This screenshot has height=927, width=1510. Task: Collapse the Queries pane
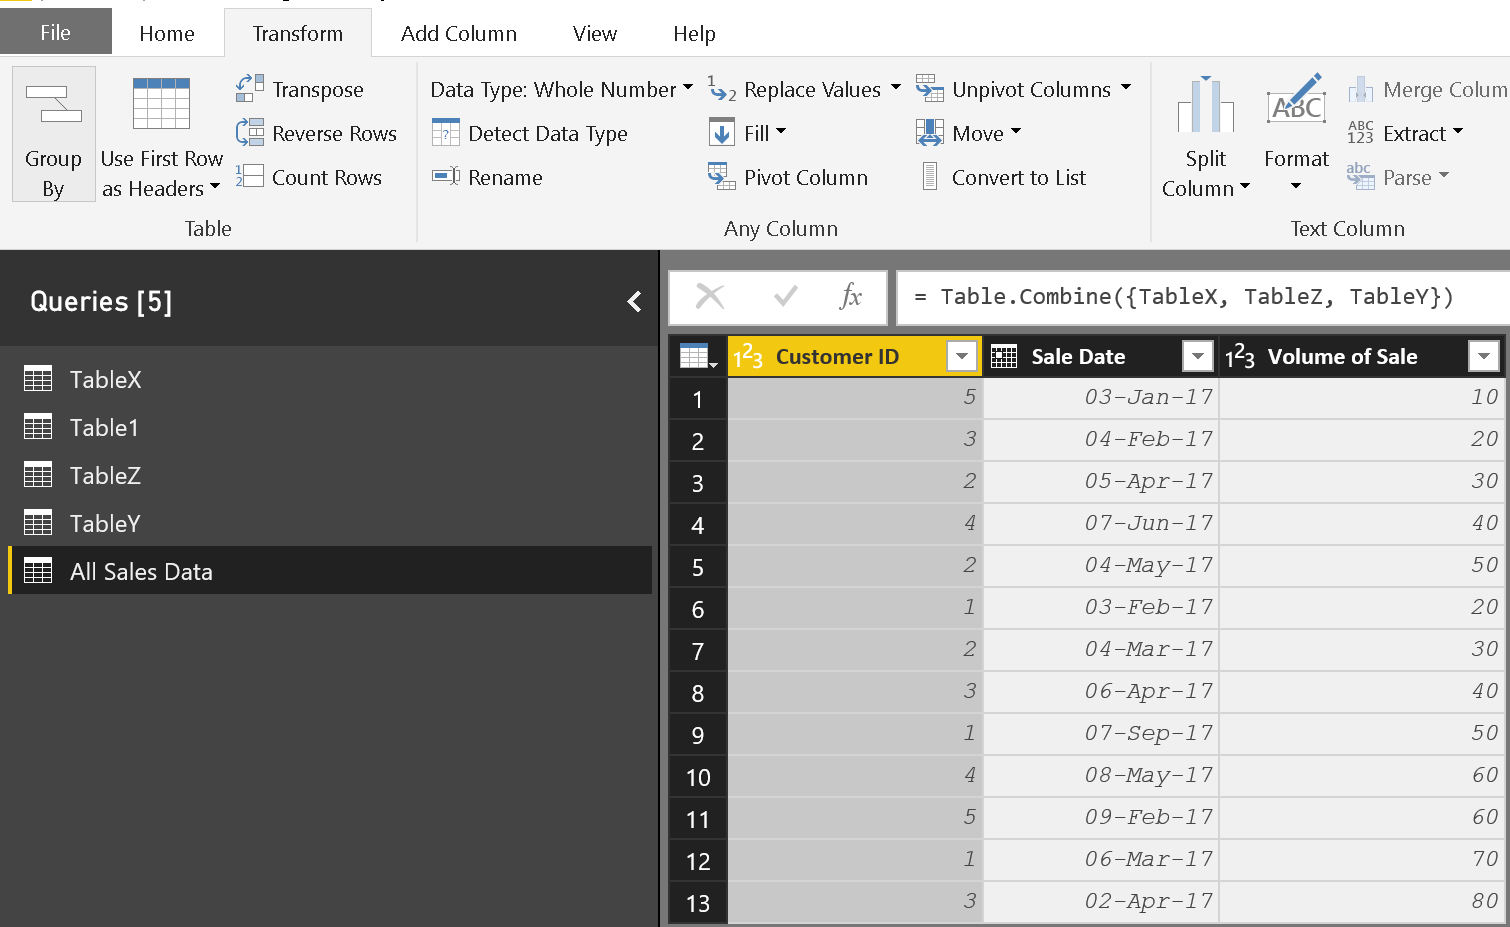(x=634, y=300)
